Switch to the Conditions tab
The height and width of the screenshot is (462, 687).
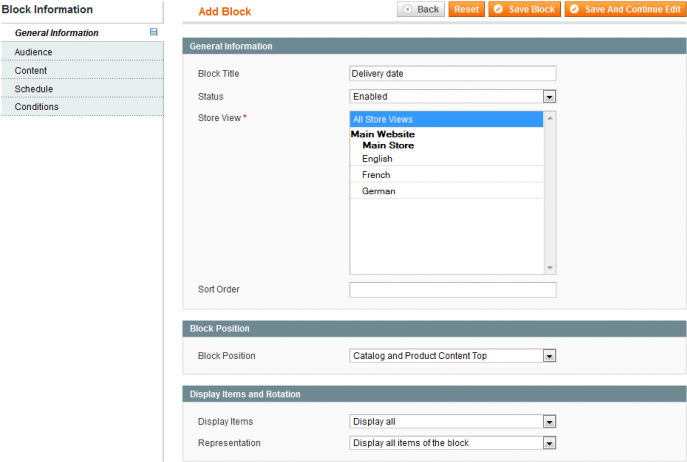pyautogui.click(x=82, y=107)
